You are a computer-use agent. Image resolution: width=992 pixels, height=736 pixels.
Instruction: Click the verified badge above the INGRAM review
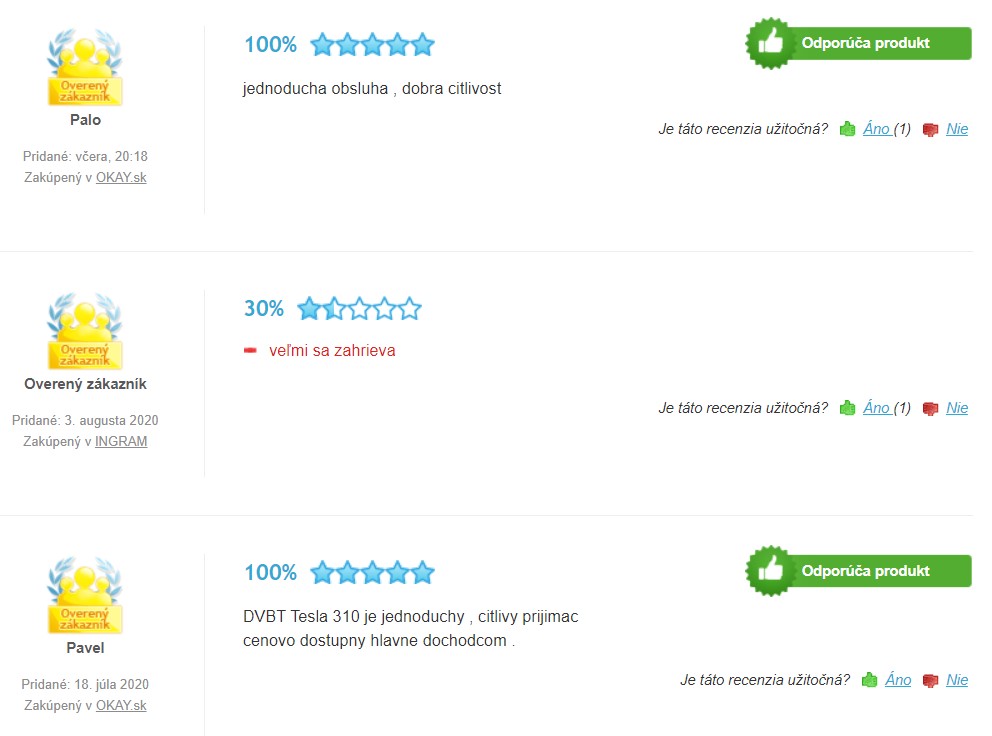tap(85, 331)
